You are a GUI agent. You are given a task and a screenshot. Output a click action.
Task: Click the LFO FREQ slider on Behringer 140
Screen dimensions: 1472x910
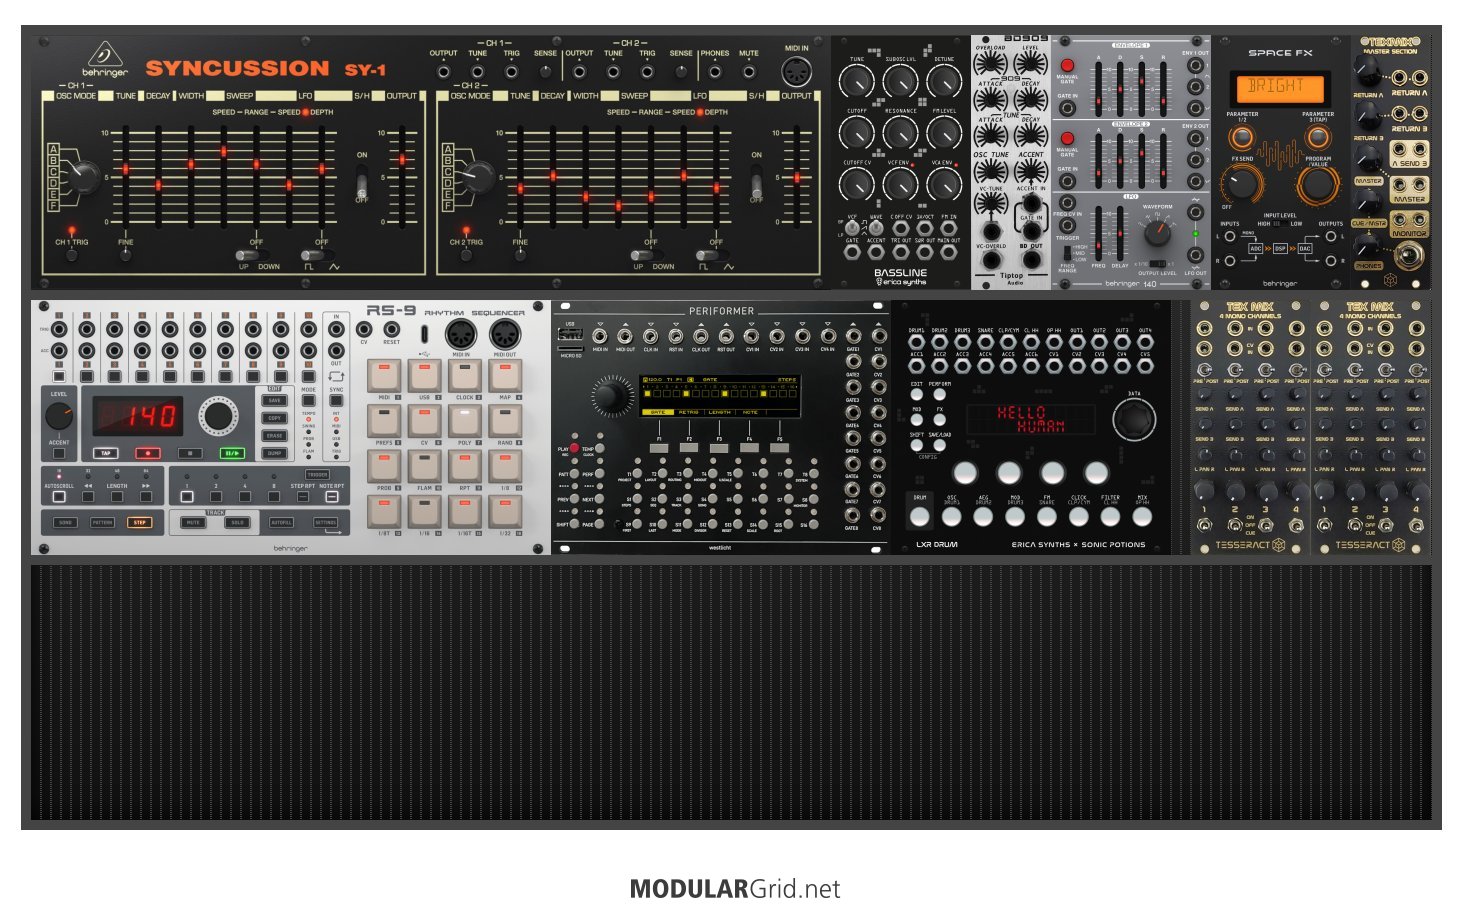(1099, 233)
